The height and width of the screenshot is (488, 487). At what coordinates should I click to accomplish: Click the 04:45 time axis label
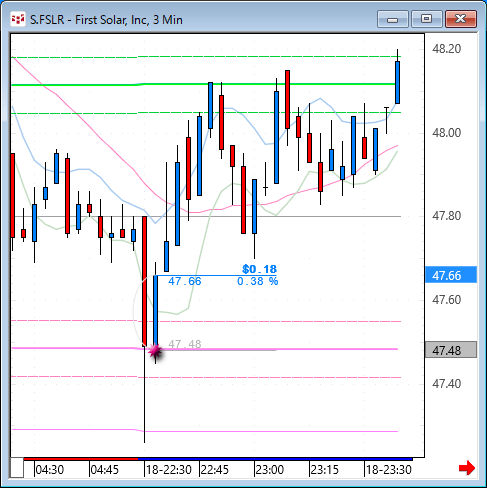105,470
